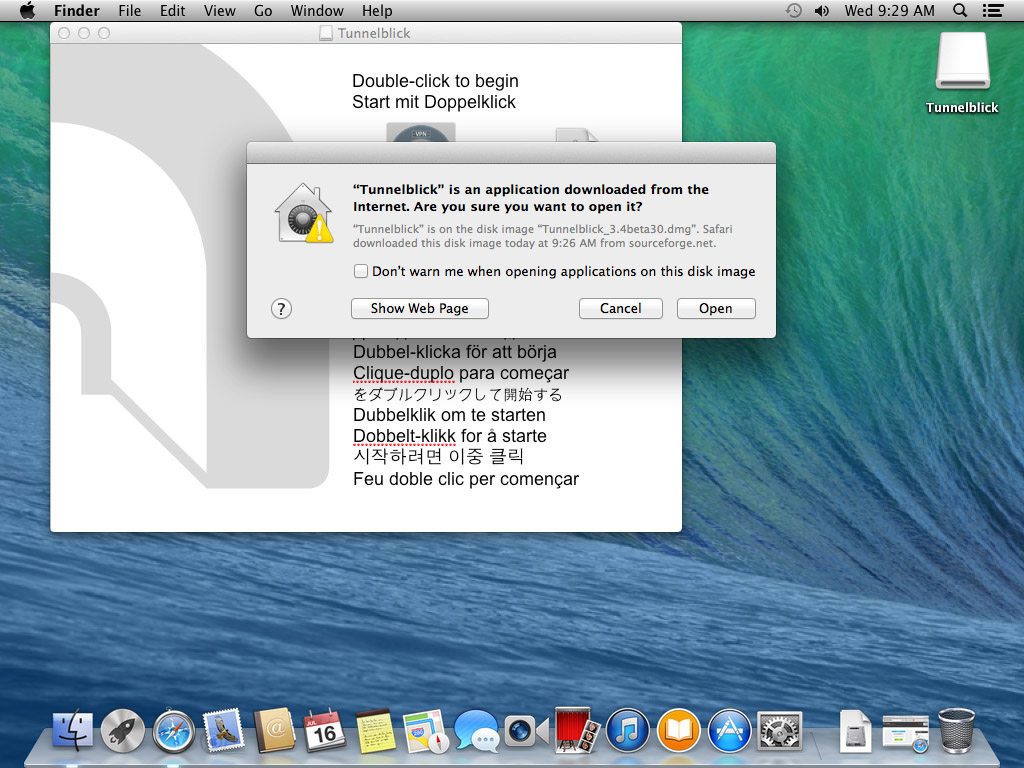This screenshot has height=768, width=1024.
Task: Open Safari compass icon in Dock
Action: tap(174, 730)
